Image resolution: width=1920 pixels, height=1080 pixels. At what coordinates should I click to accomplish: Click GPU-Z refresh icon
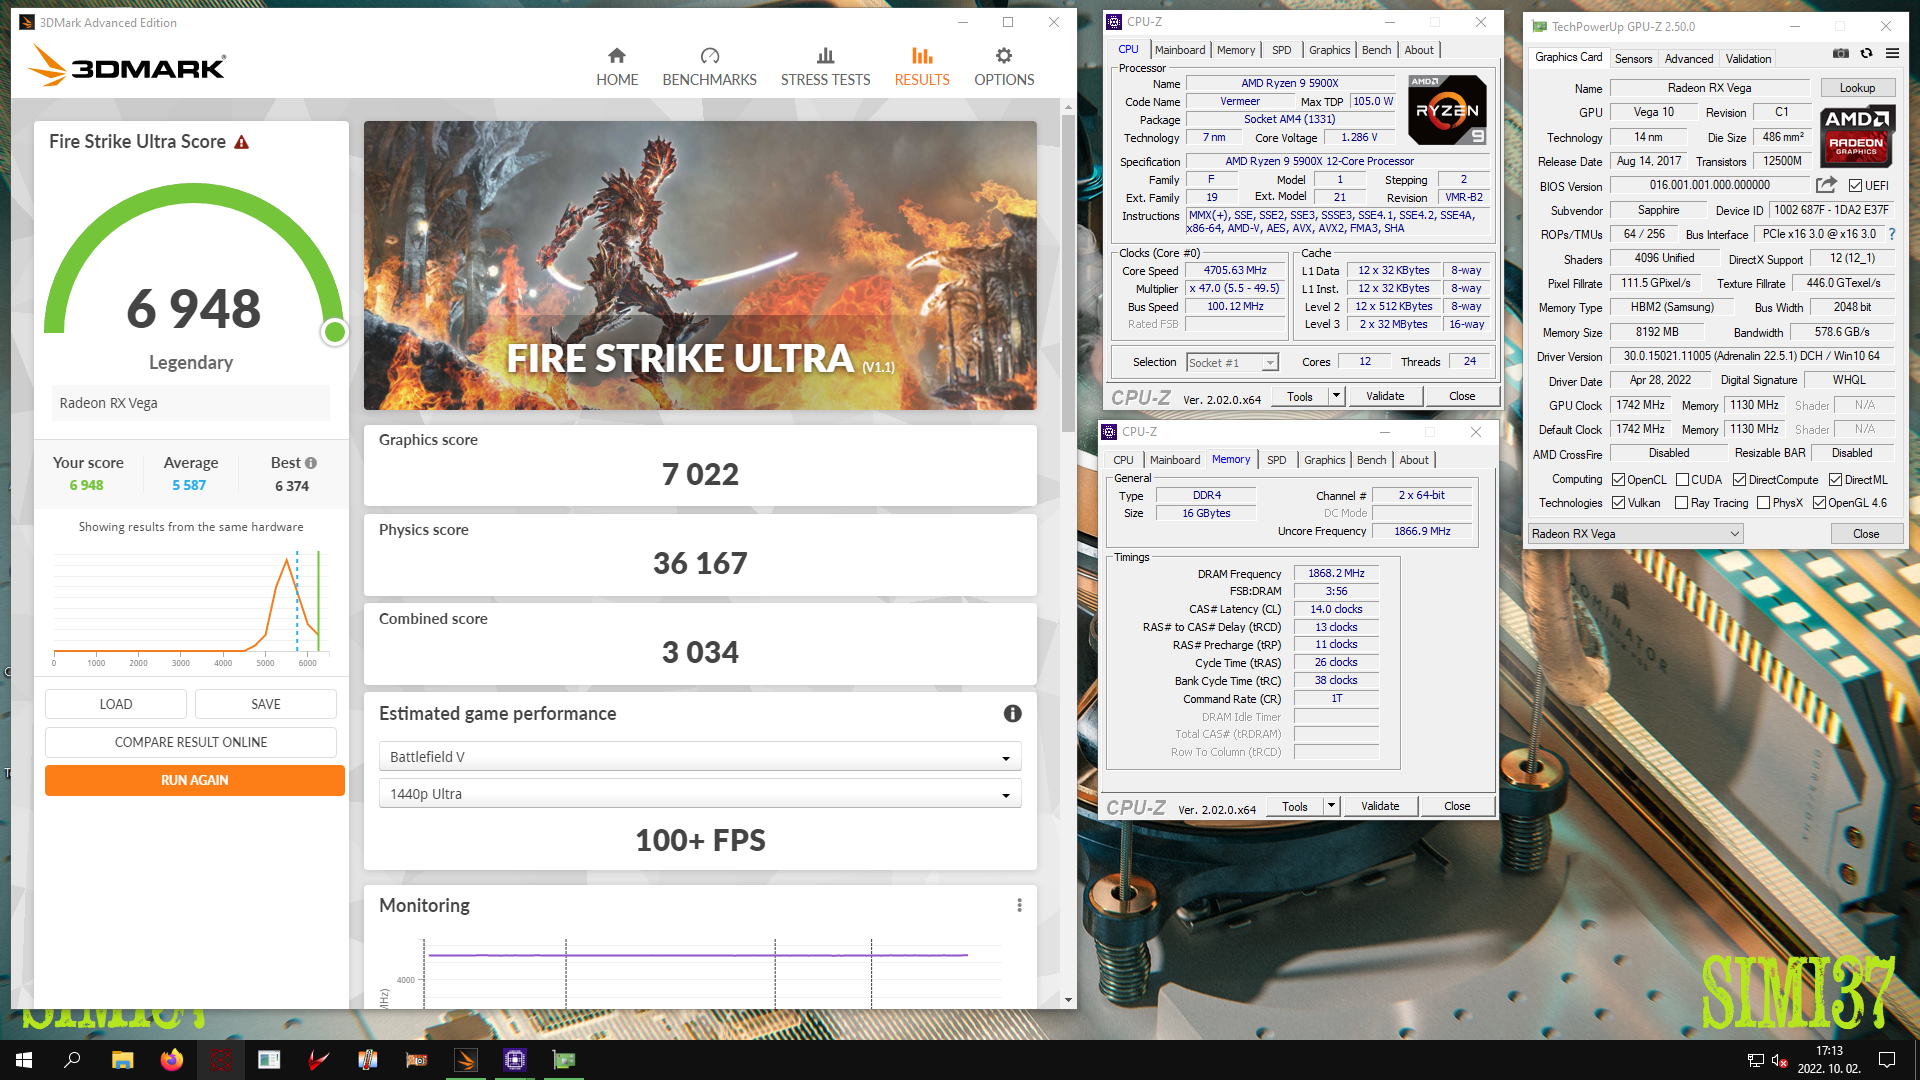(x=1866, y=53)
